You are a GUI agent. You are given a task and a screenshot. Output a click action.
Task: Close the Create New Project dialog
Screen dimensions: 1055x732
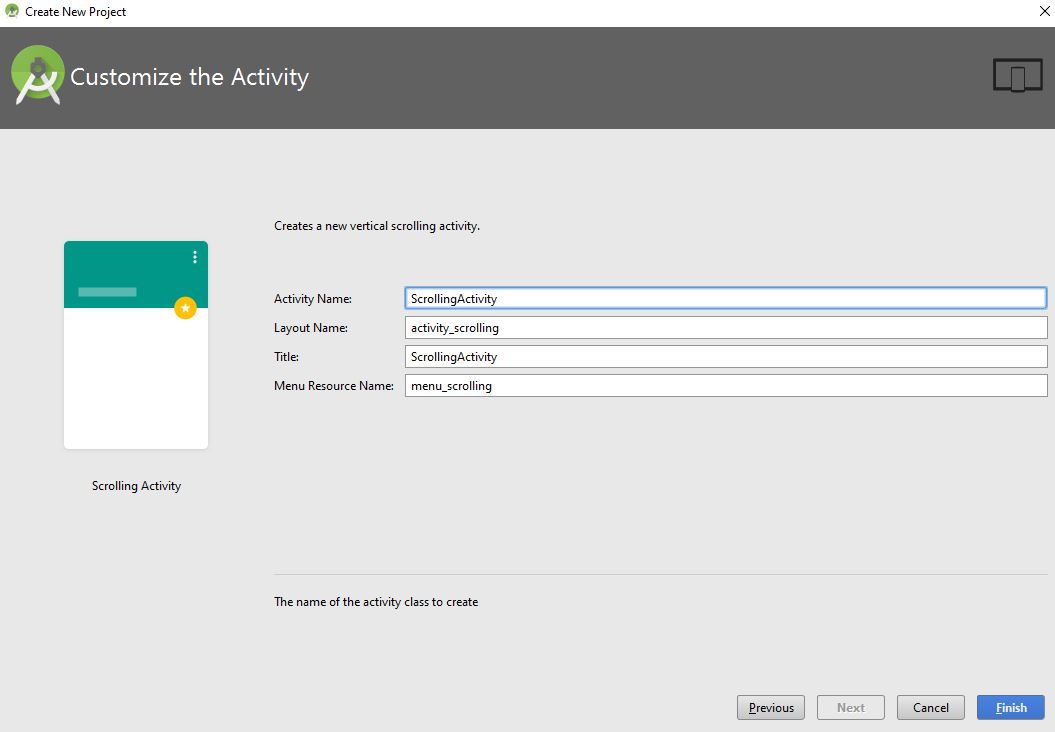coord(1045,11)
